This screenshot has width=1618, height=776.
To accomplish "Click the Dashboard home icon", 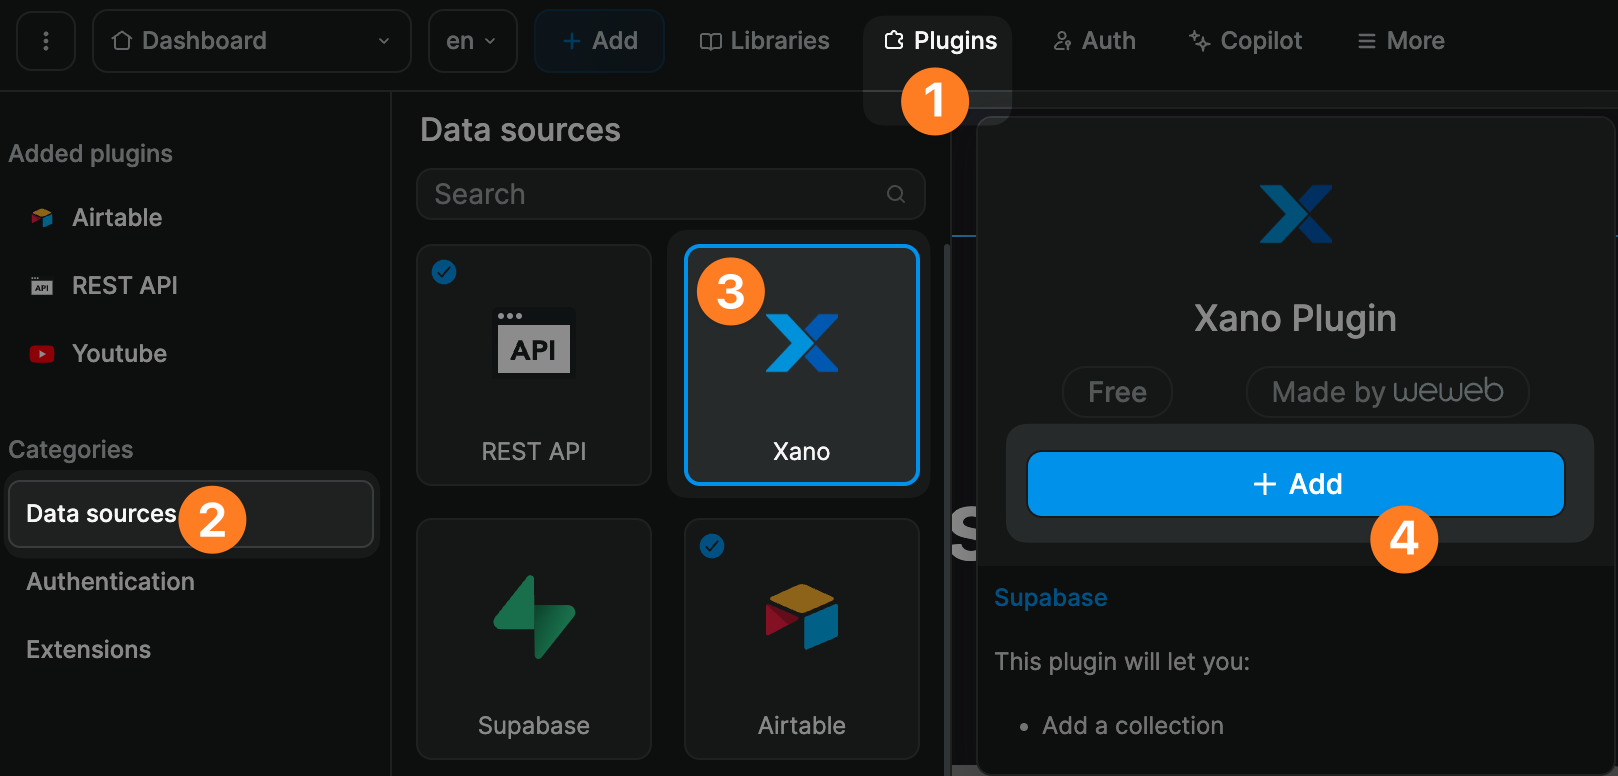I will [x=122, y=41].
